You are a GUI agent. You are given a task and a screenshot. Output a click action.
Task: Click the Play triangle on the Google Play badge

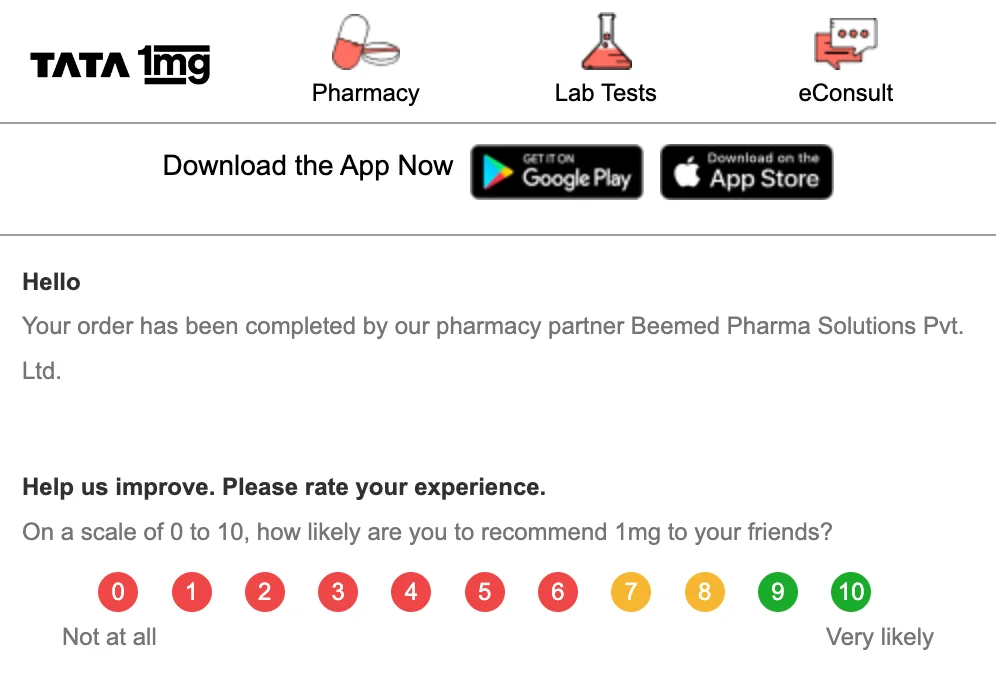point(496,172)
